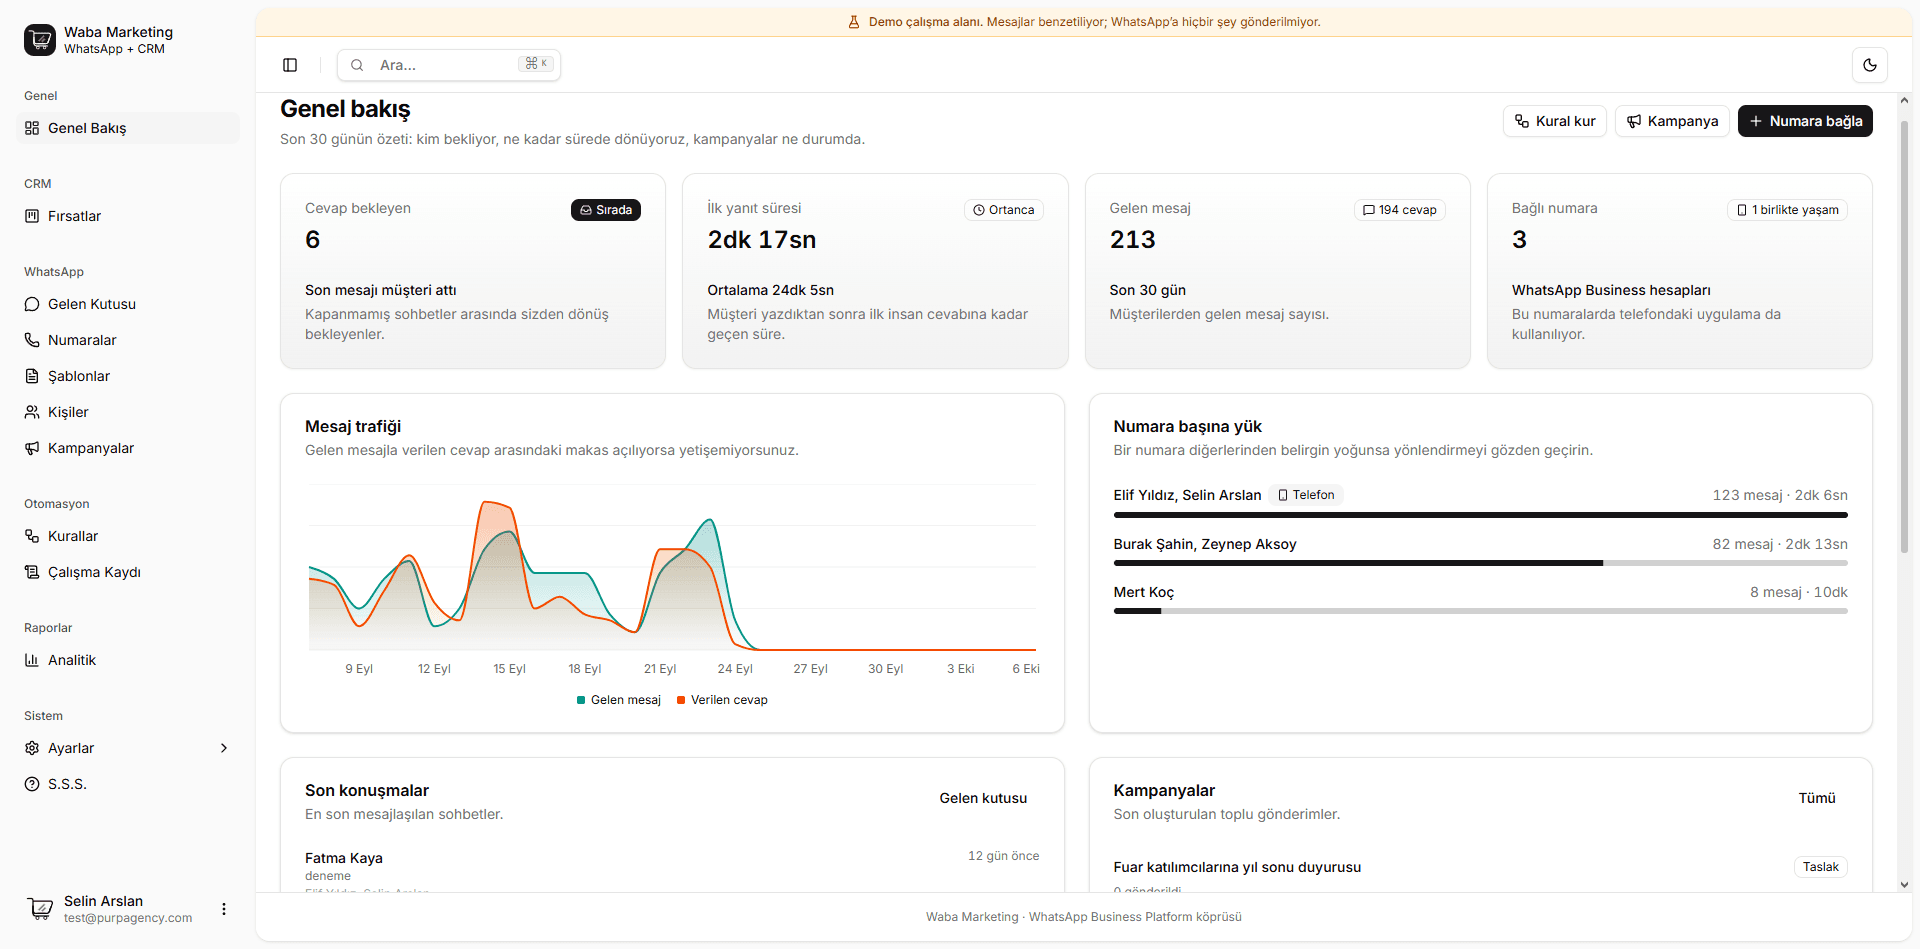The height and width of the screenshot is (949, 1920).
Task: Click the Selin Arslan avatar icon
Action: (40, 908)
